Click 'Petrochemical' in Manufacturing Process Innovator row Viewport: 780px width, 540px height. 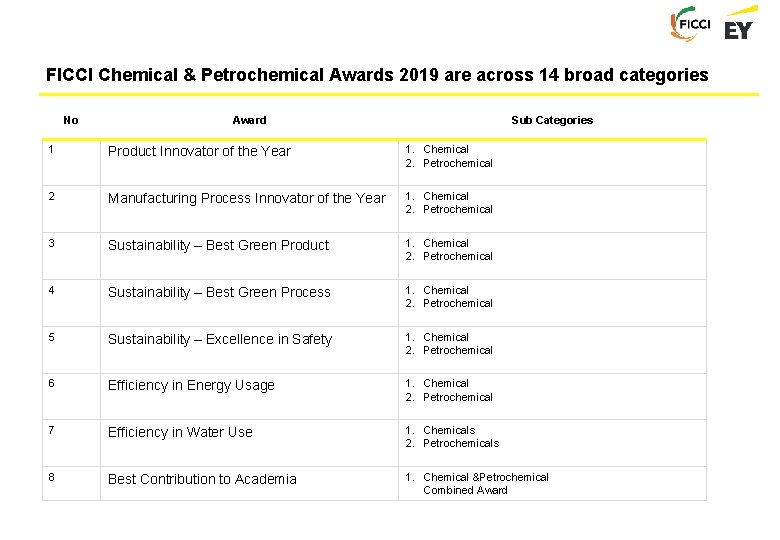tap(458, 209)
